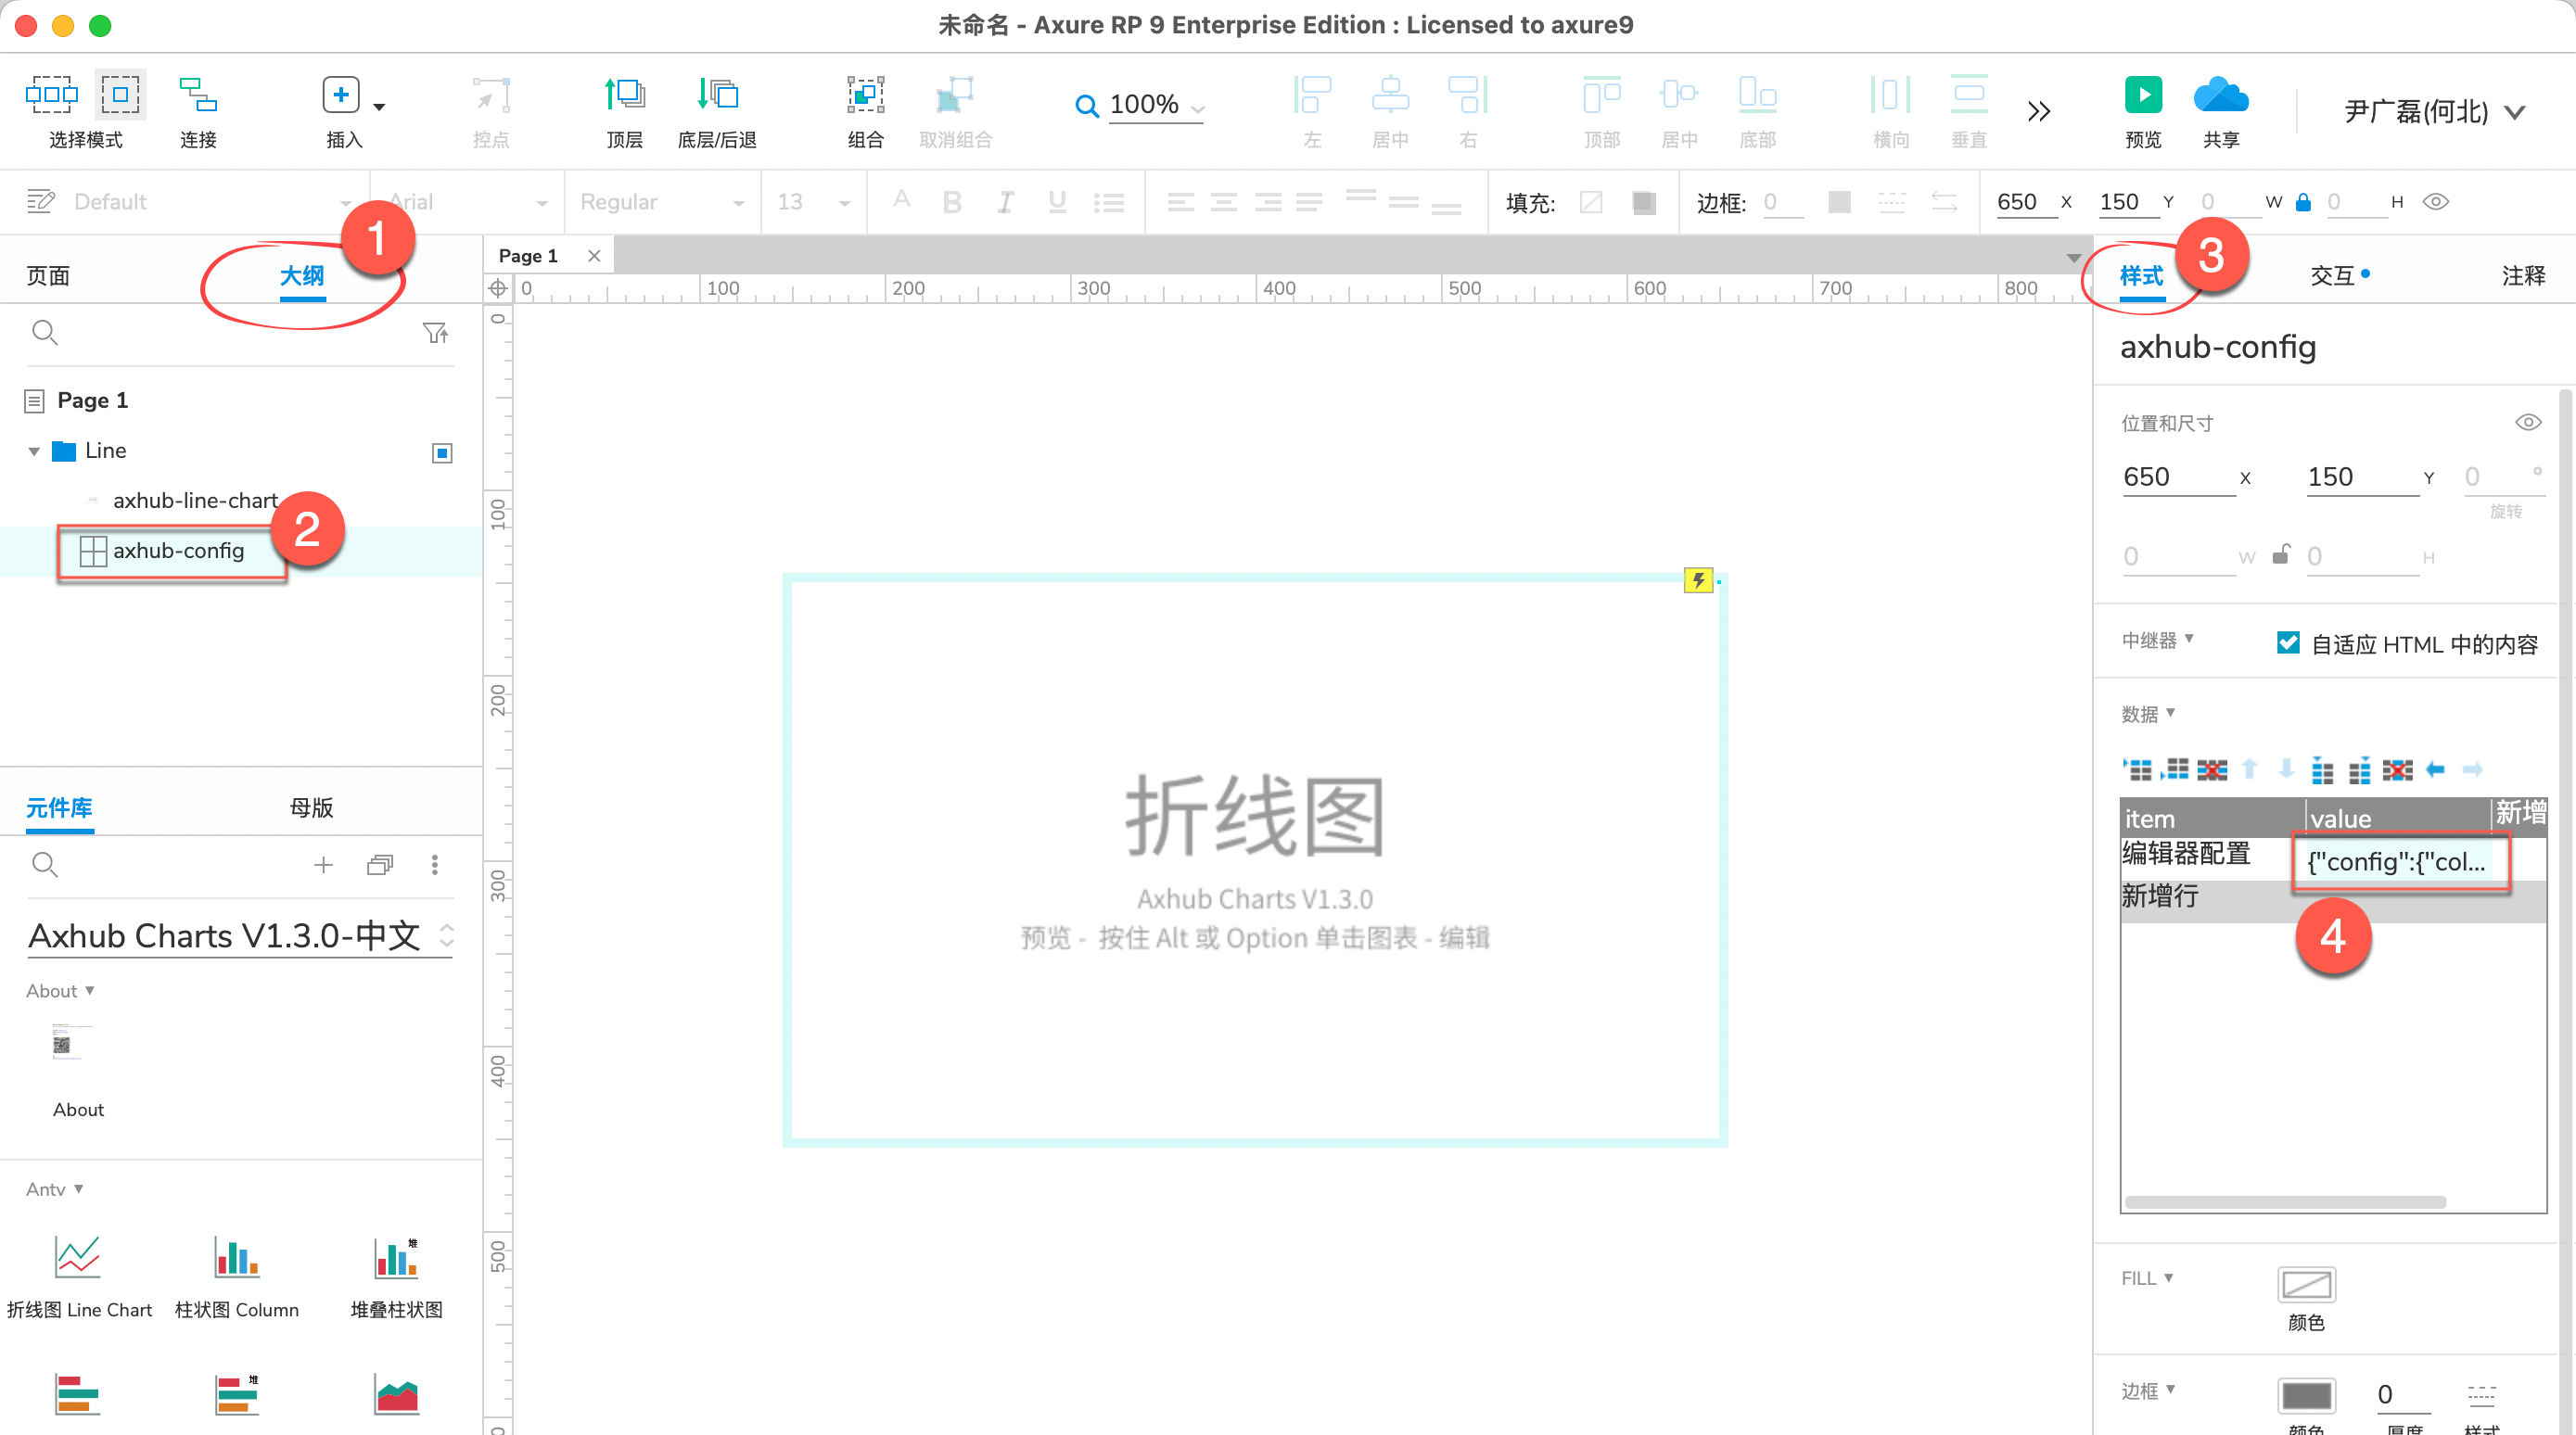Open Axhub Charts V1.3.0-中文 library selector

point(240,936)
